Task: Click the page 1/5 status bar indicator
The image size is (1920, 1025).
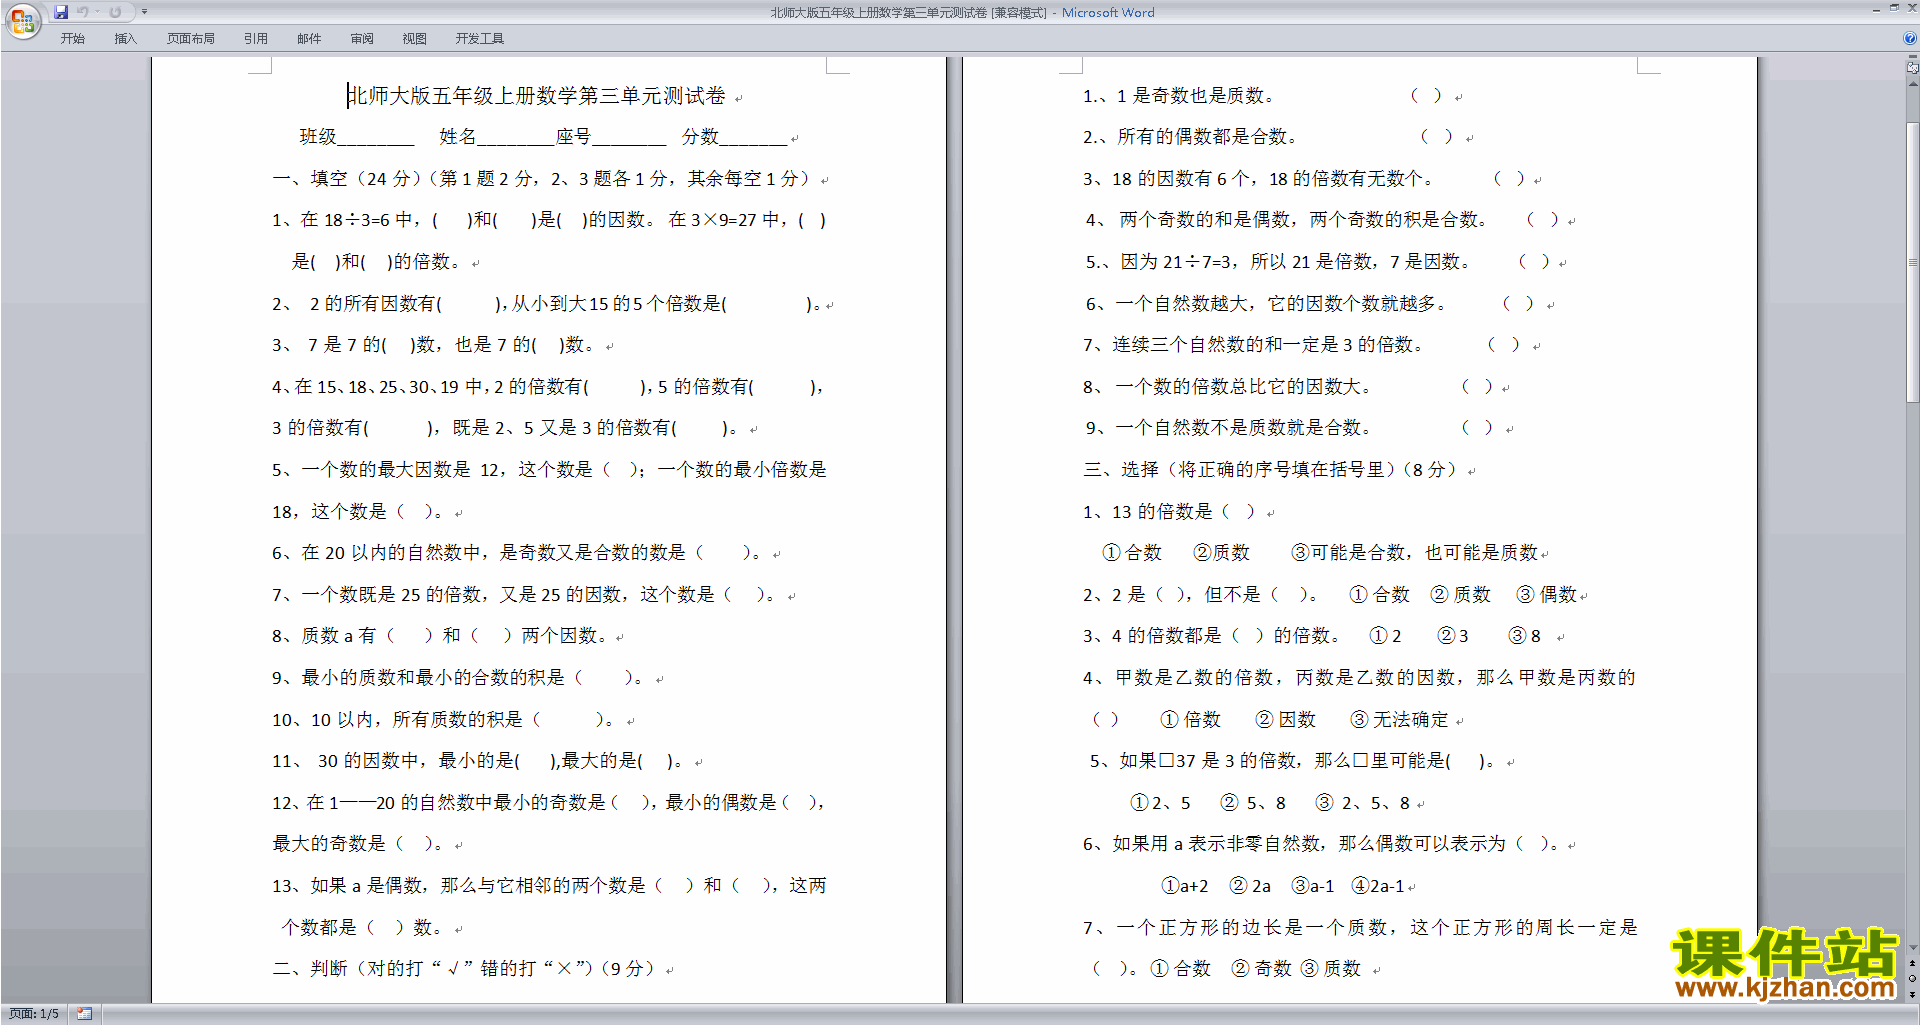Action: point(34,1014)
